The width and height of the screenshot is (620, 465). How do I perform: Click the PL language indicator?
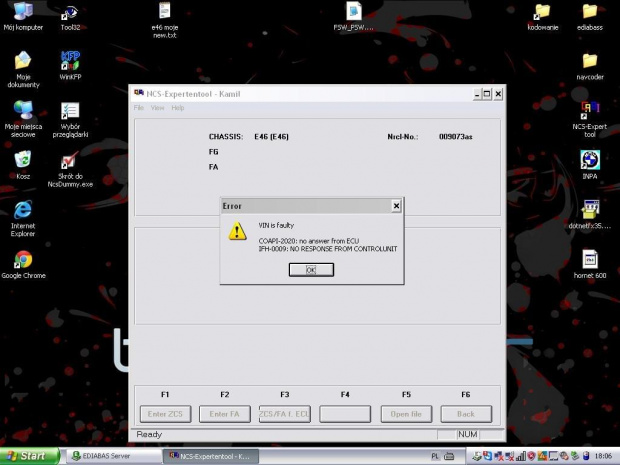point(435,456)
